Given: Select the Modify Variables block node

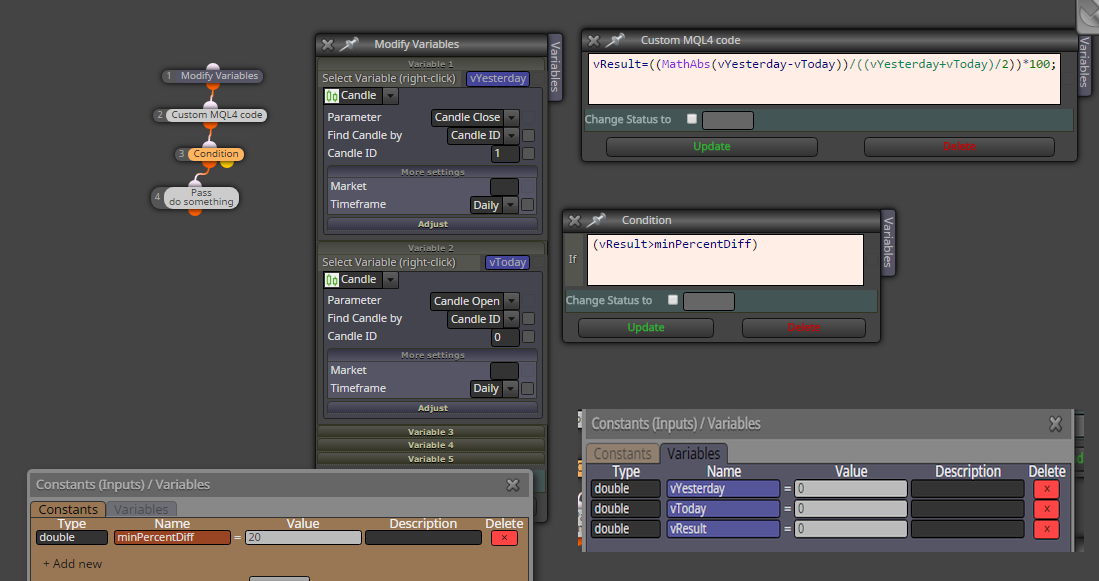Looking at the screenshot, I should pos(212,76).
